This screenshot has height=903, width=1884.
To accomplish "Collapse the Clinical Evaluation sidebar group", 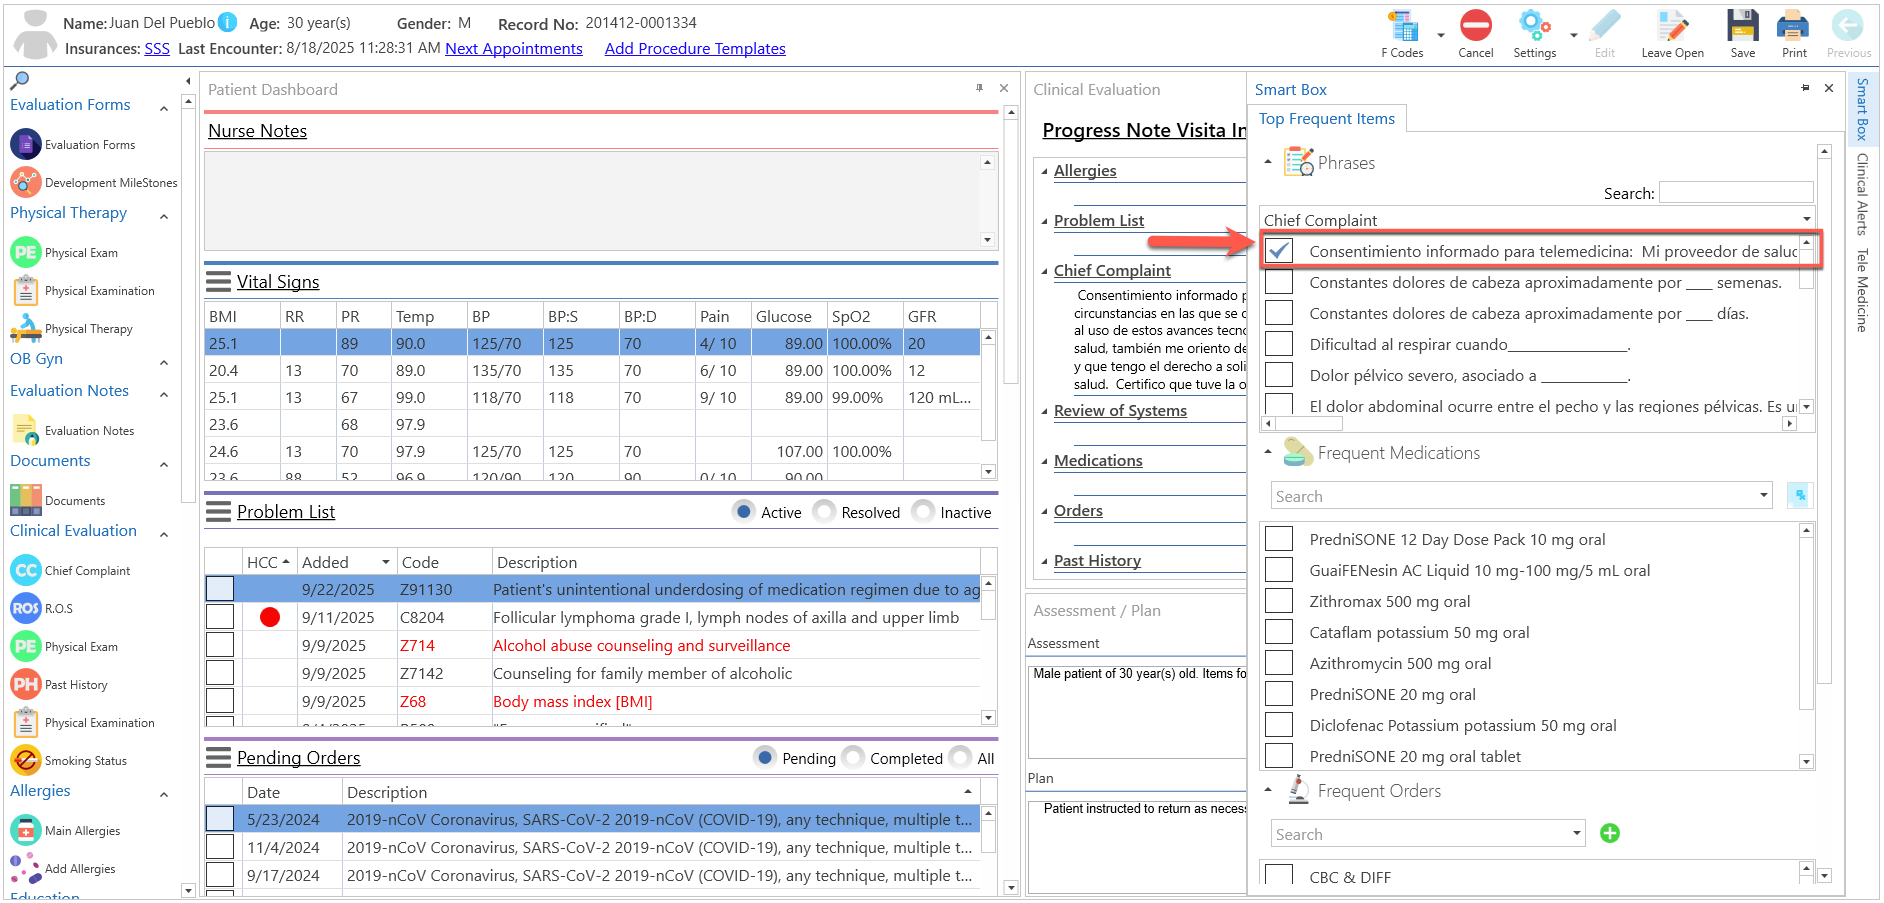I will [x=164, y=533].
